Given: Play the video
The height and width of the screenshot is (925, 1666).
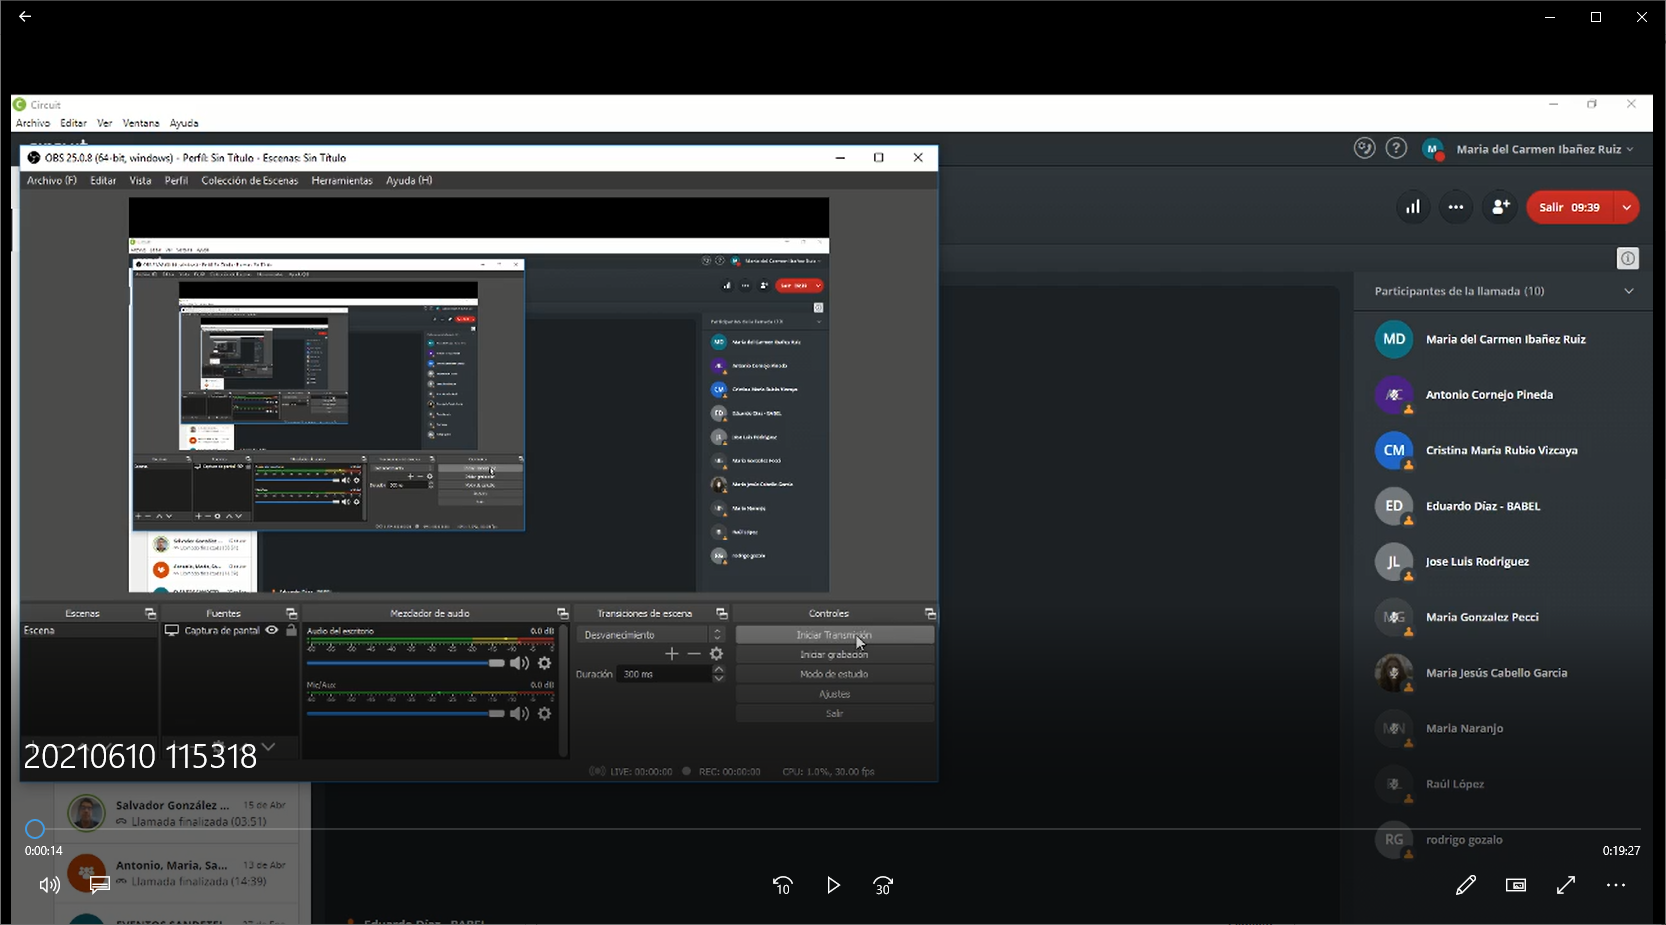Looking at the screenshot, I should click(x=833, y=885).
